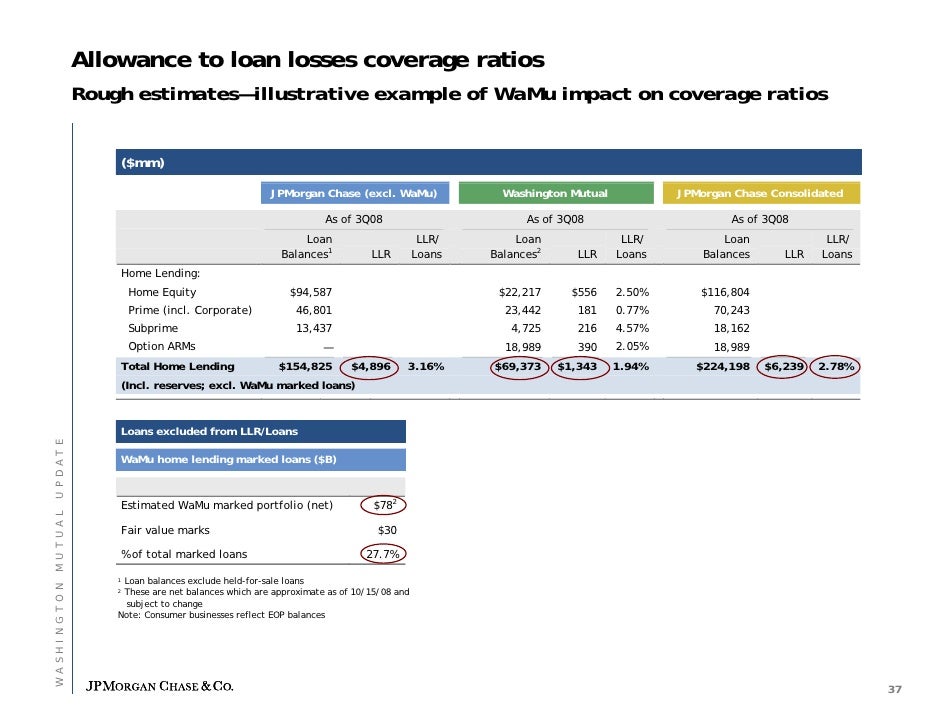942x728 pixels.
Task: Select the green 'Washington Mutual' column header
Action: [556, 193]
